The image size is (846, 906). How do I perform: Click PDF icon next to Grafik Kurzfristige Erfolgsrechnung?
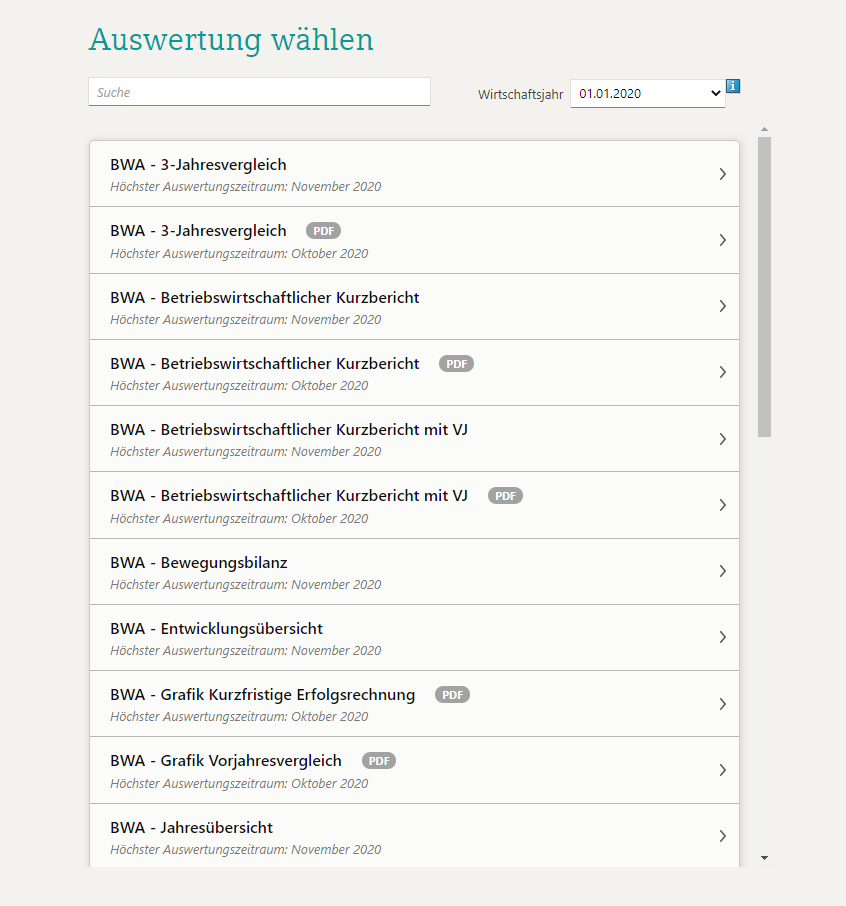point(452,694)
